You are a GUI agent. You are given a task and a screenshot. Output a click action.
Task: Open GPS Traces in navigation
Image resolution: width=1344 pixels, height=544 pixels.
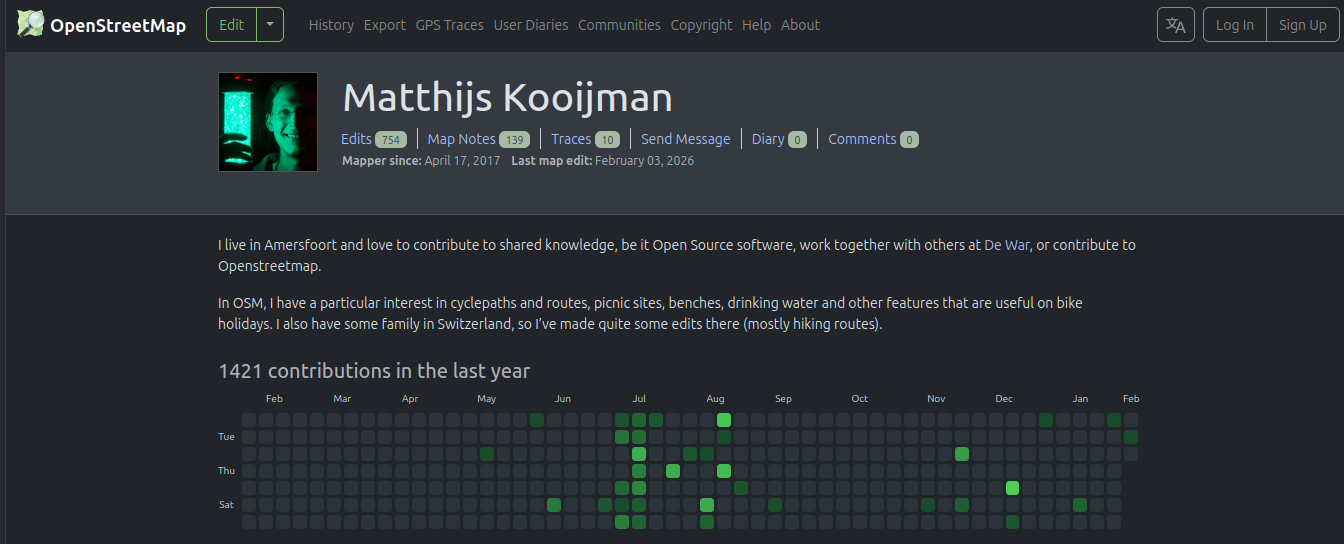(x=449, y=25)
